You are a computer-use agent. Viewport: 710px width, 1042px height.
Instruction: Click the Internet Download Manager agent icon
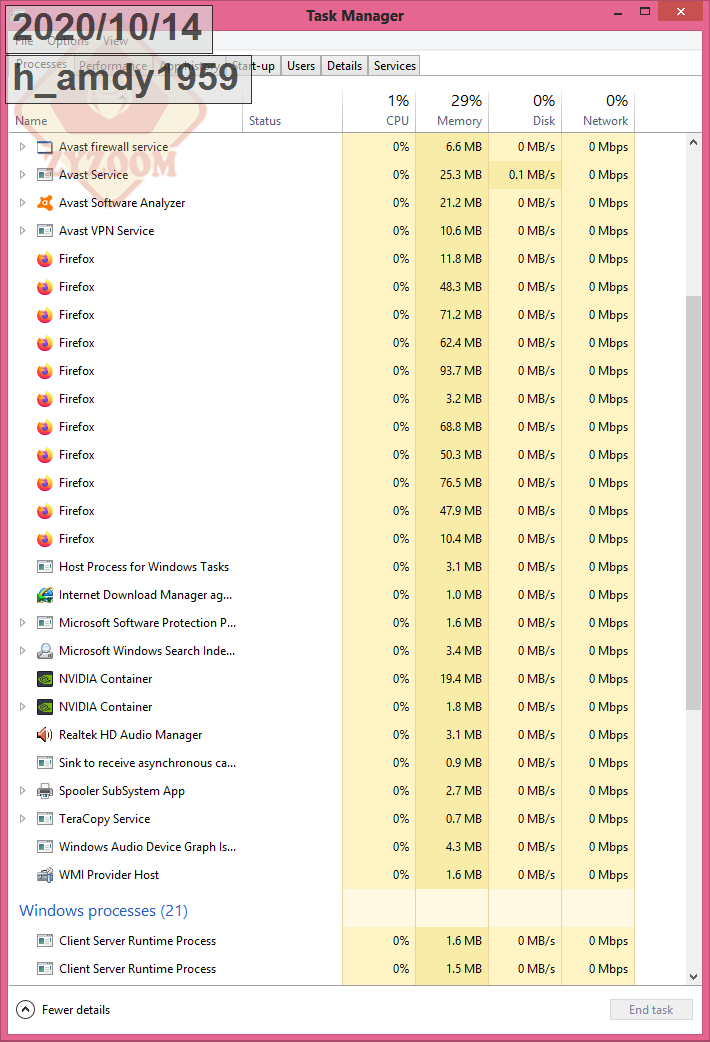[45, 595]
